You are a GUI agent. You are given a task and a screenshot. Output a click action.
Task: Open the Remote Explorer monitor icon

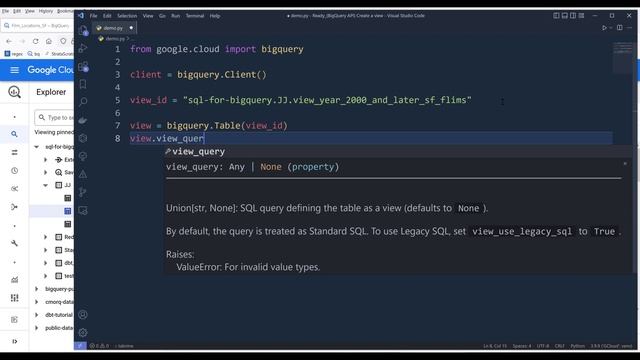pos(83,210)
